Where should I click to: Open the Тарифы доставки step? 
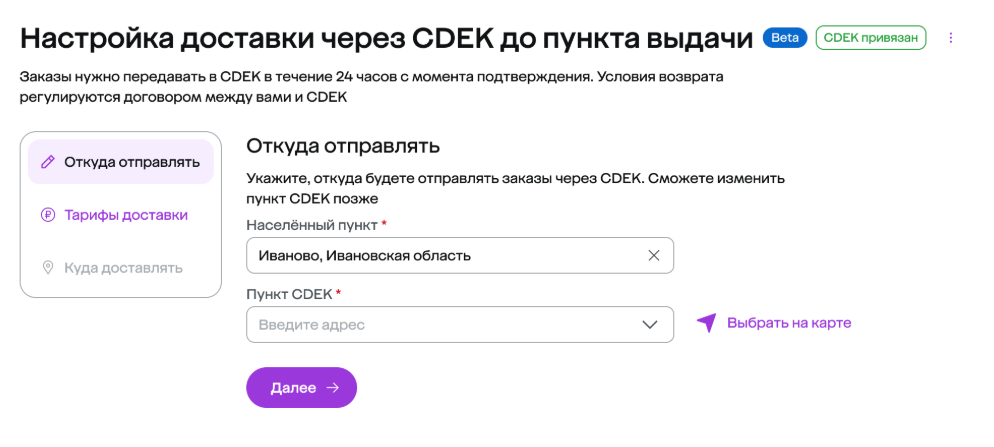tap(126, 215)
